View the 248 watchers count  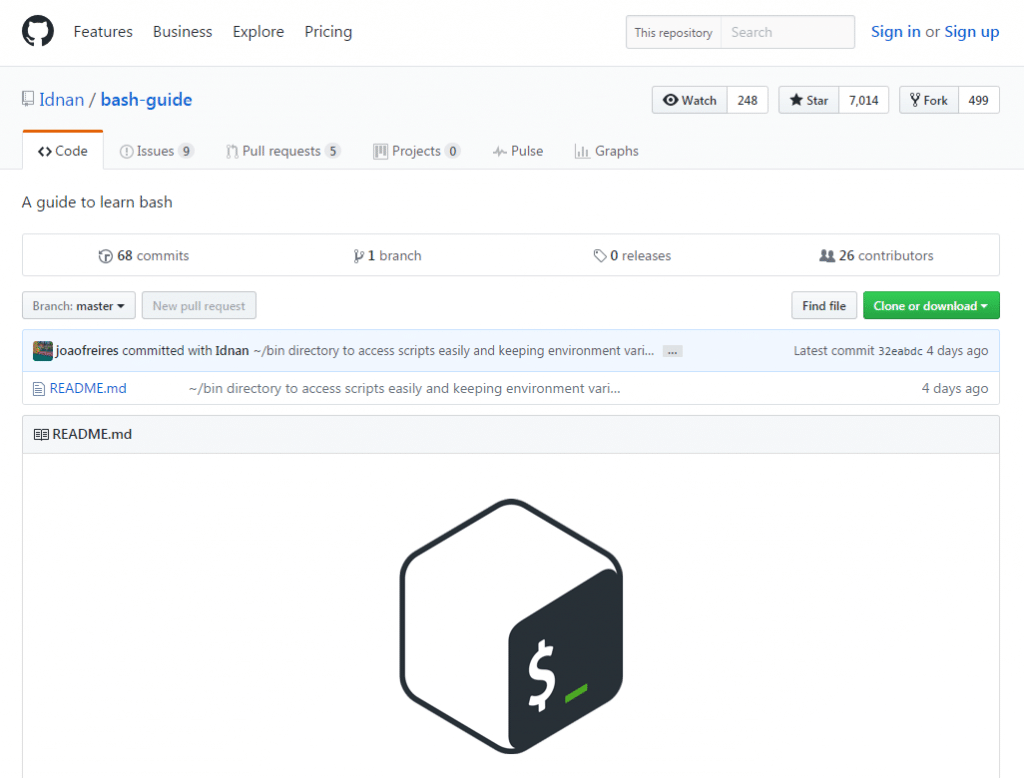coord(747,100)
